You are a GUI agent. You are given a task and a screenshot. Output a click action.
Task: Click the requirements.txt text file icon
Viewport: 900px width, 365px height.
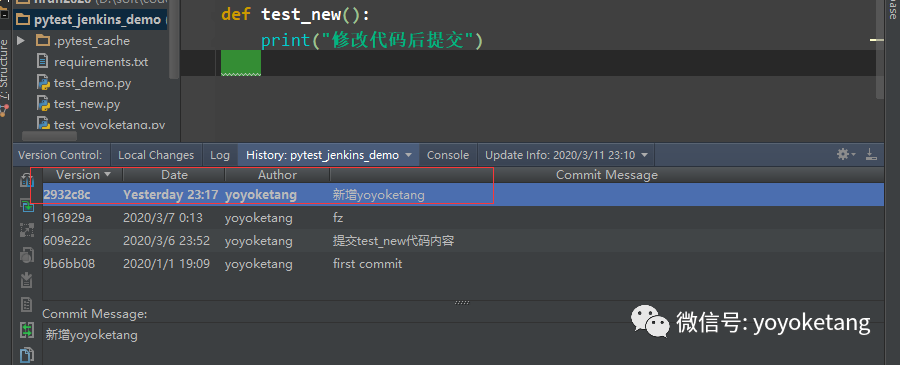pyautogui.click(x=42, y=61)
